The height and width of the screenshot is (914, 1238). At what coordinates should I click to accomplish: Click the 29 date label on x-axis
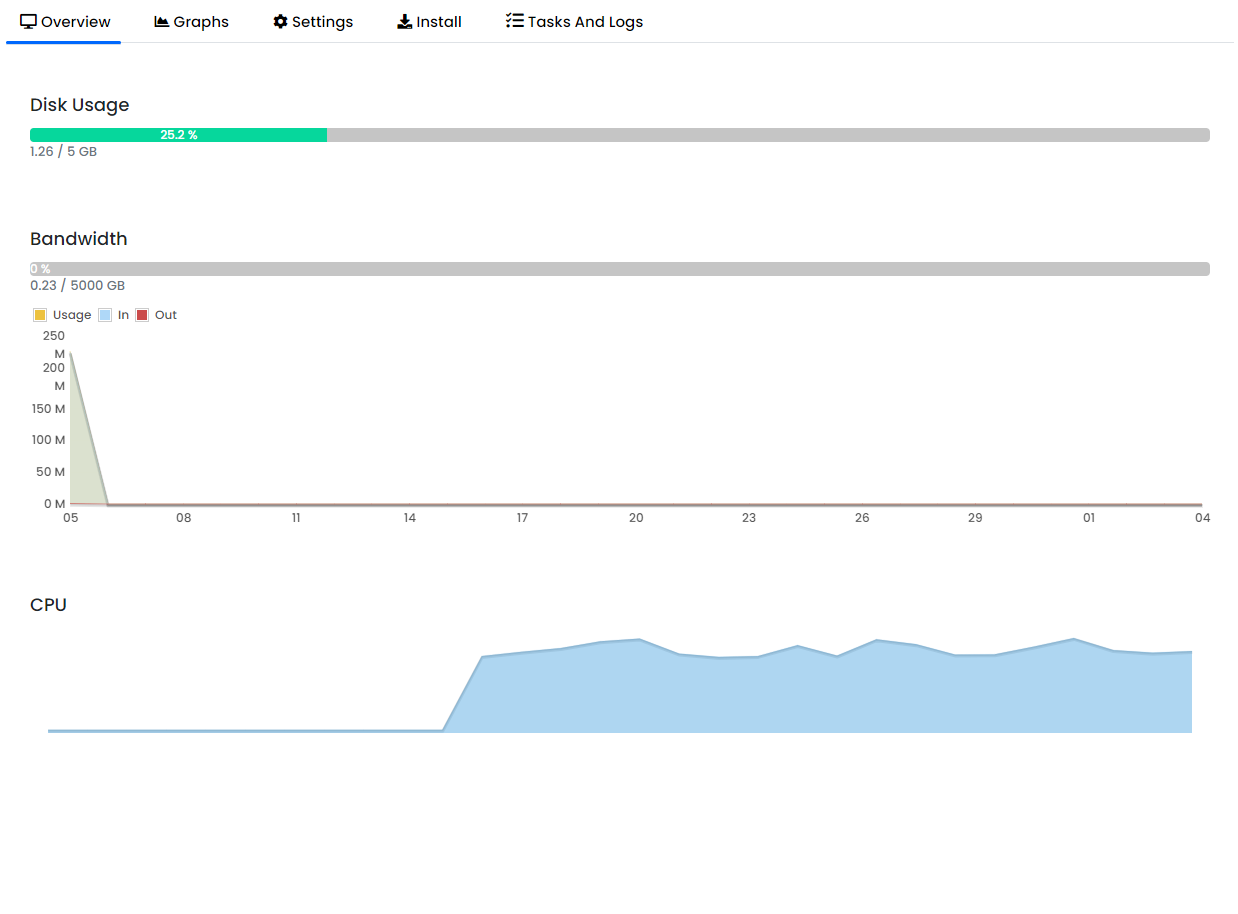coord(975,518)
